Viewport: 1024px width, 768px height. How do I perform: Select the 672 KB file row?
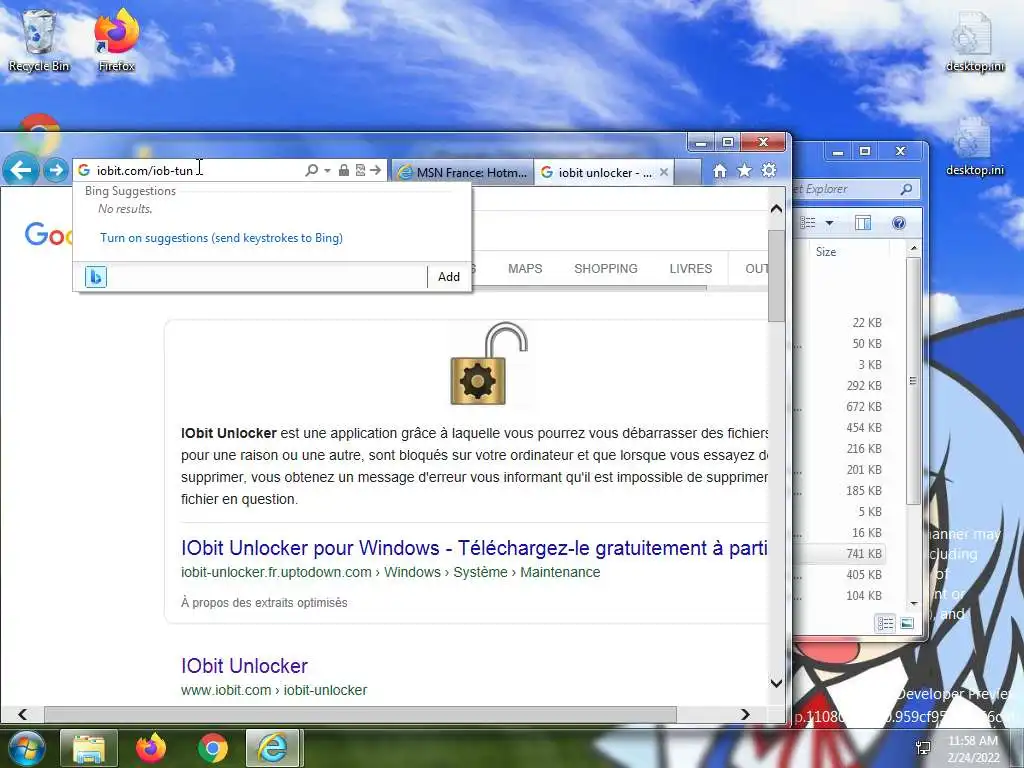tap(841, 406)
